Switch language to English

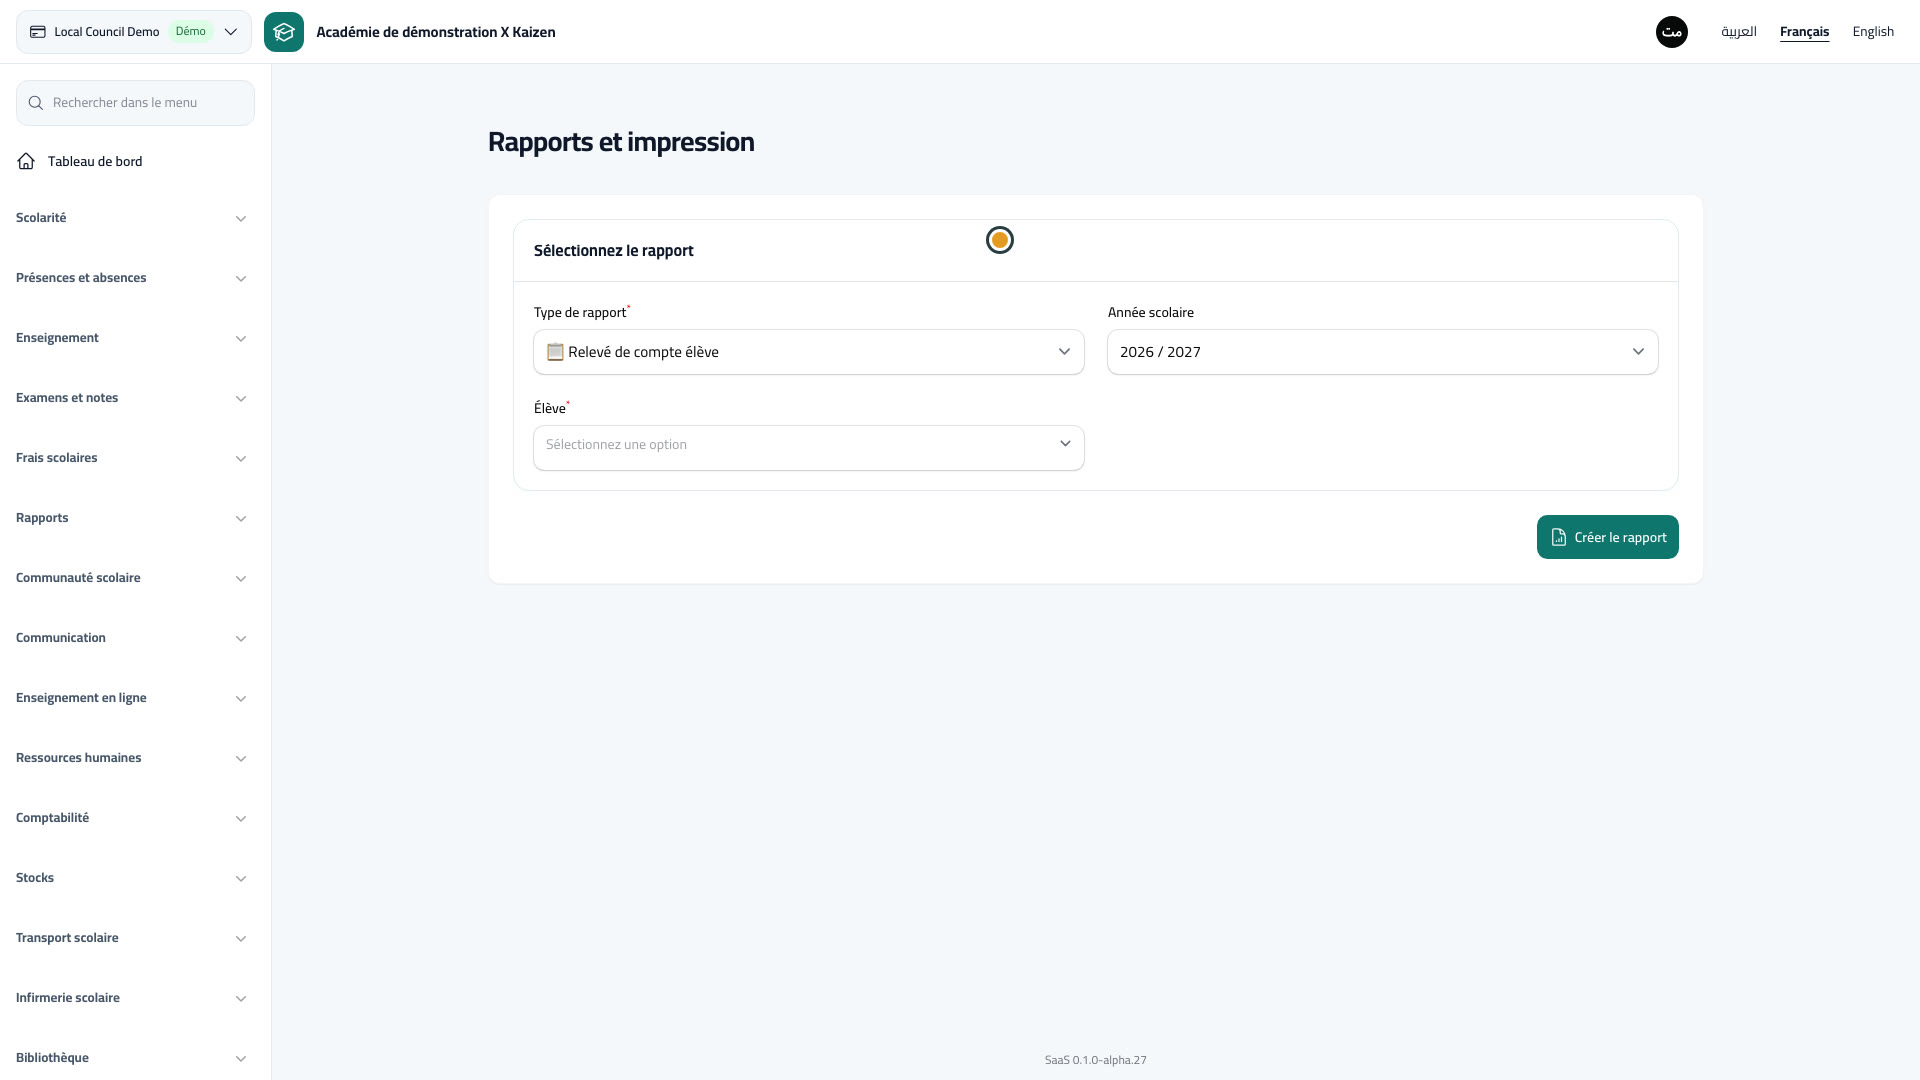coord(1873,32)
